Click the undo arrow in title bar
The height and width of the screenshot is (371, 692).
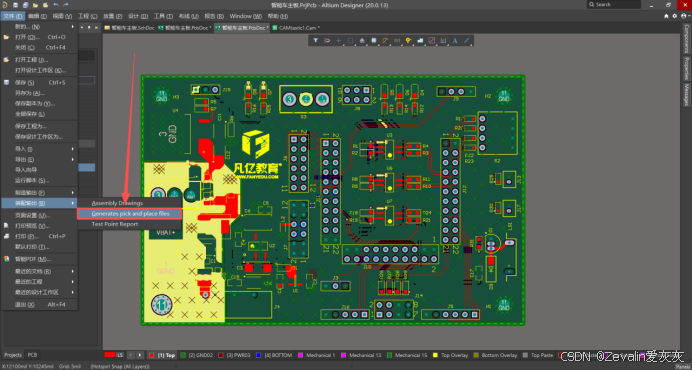tap(56, 5)
